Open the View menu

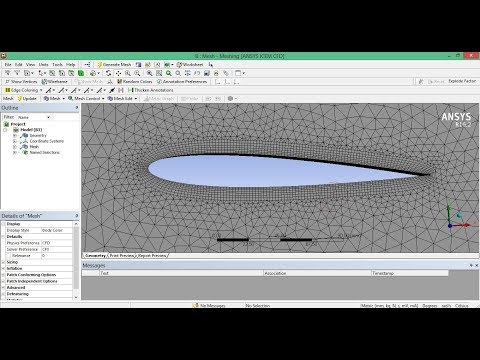tap(30, 65)
